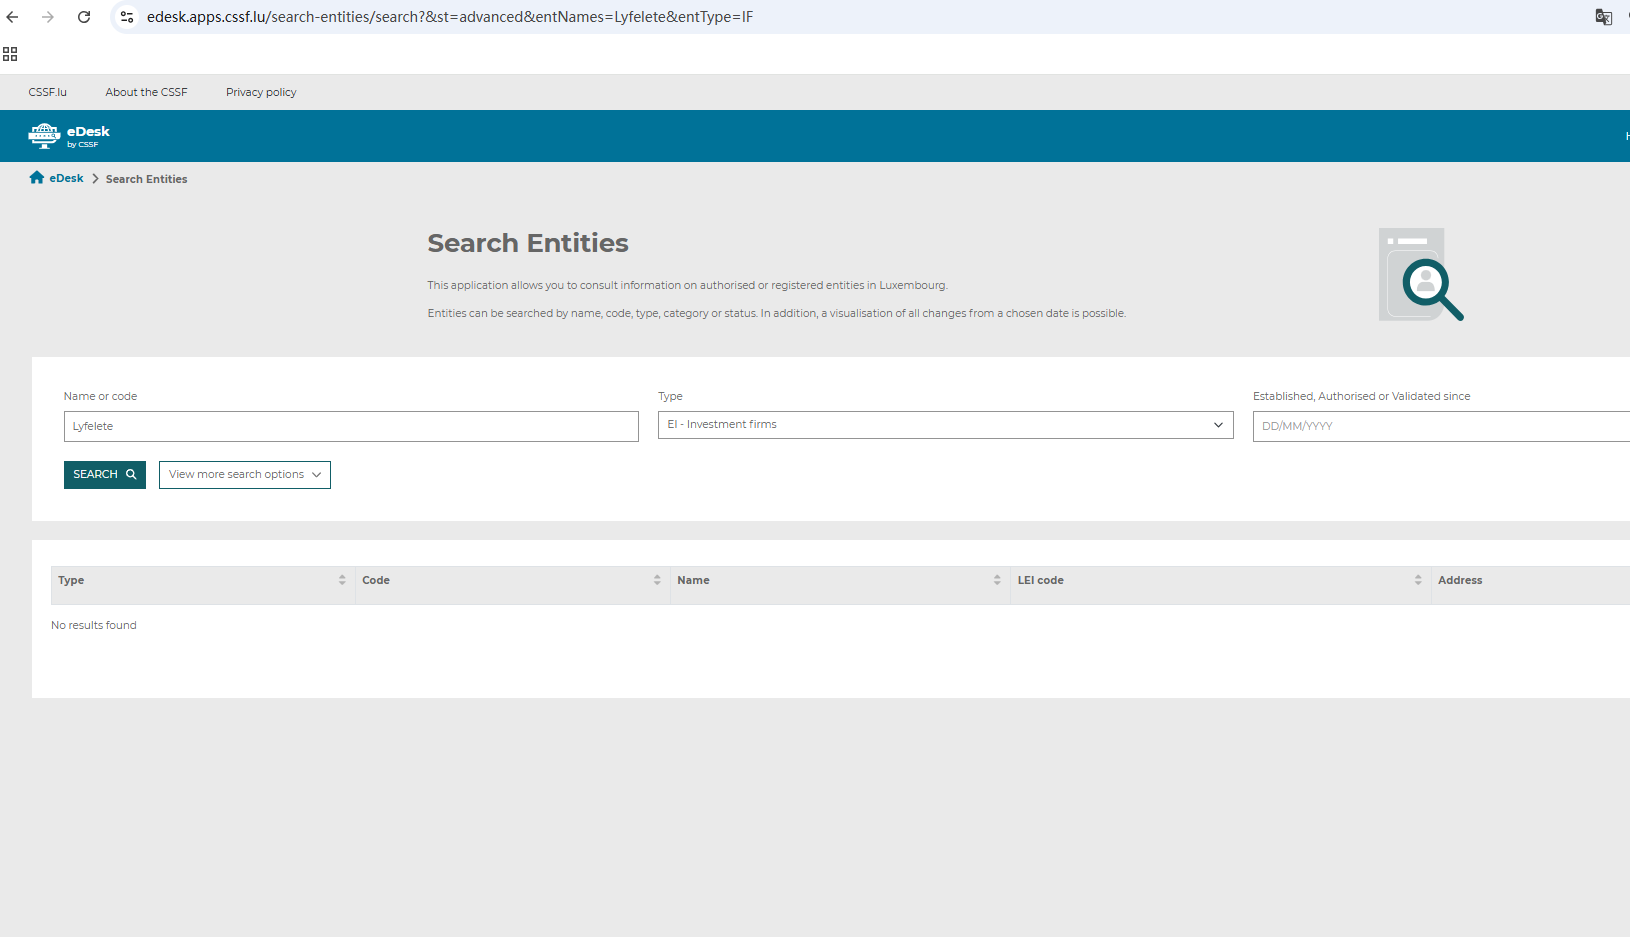1630x937 pixels.
Task: Click the address bar URL
Action: [450, 17]
